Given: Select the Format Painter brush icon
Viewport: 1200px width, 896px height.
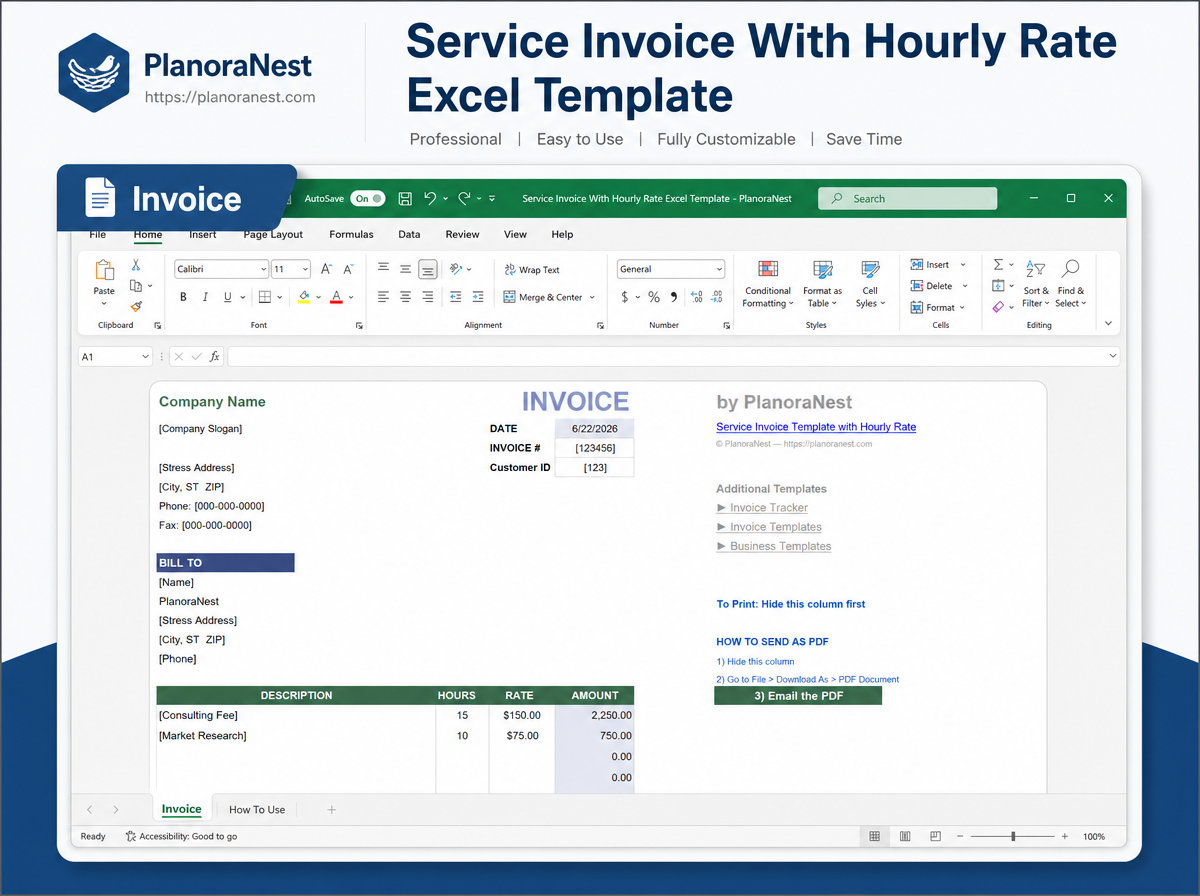Looking at the screenshot, I should pyautogui.click(x=136, y=307).
